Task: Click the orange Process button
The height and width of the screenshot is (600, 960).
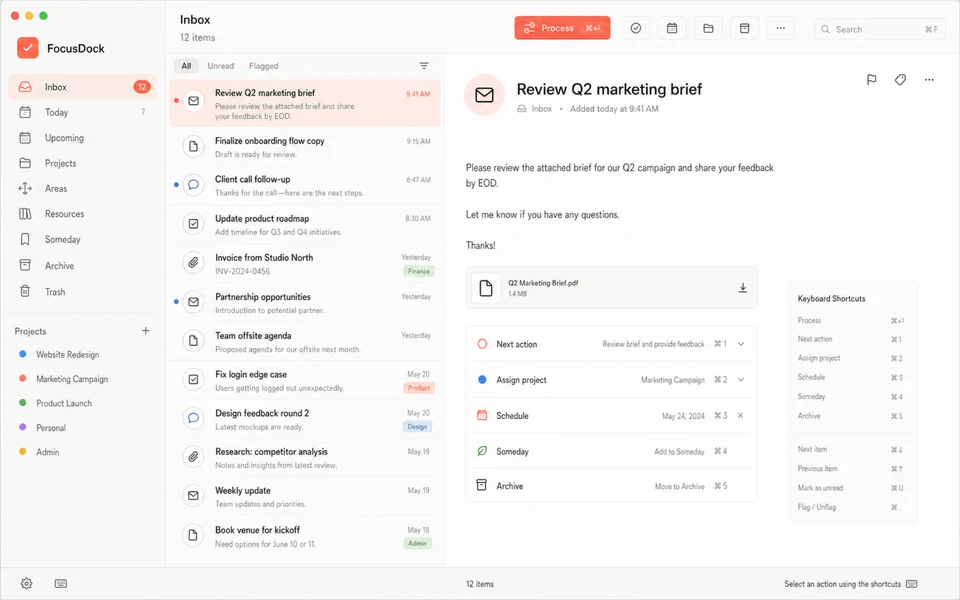Action: (x=562, y=28)
